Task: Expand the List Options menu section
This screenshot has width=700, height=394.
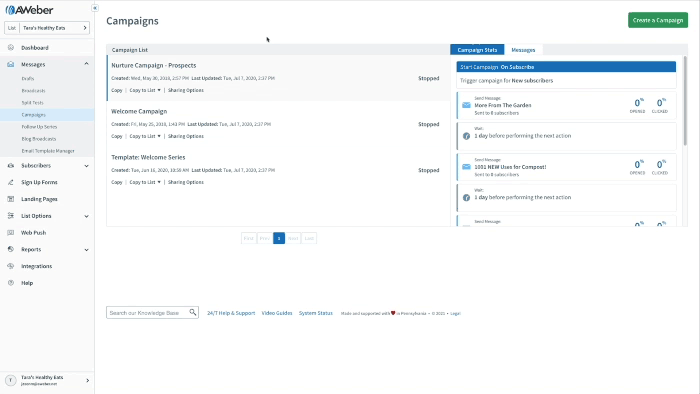Action: pyautogui.click(x=86, y=216)
